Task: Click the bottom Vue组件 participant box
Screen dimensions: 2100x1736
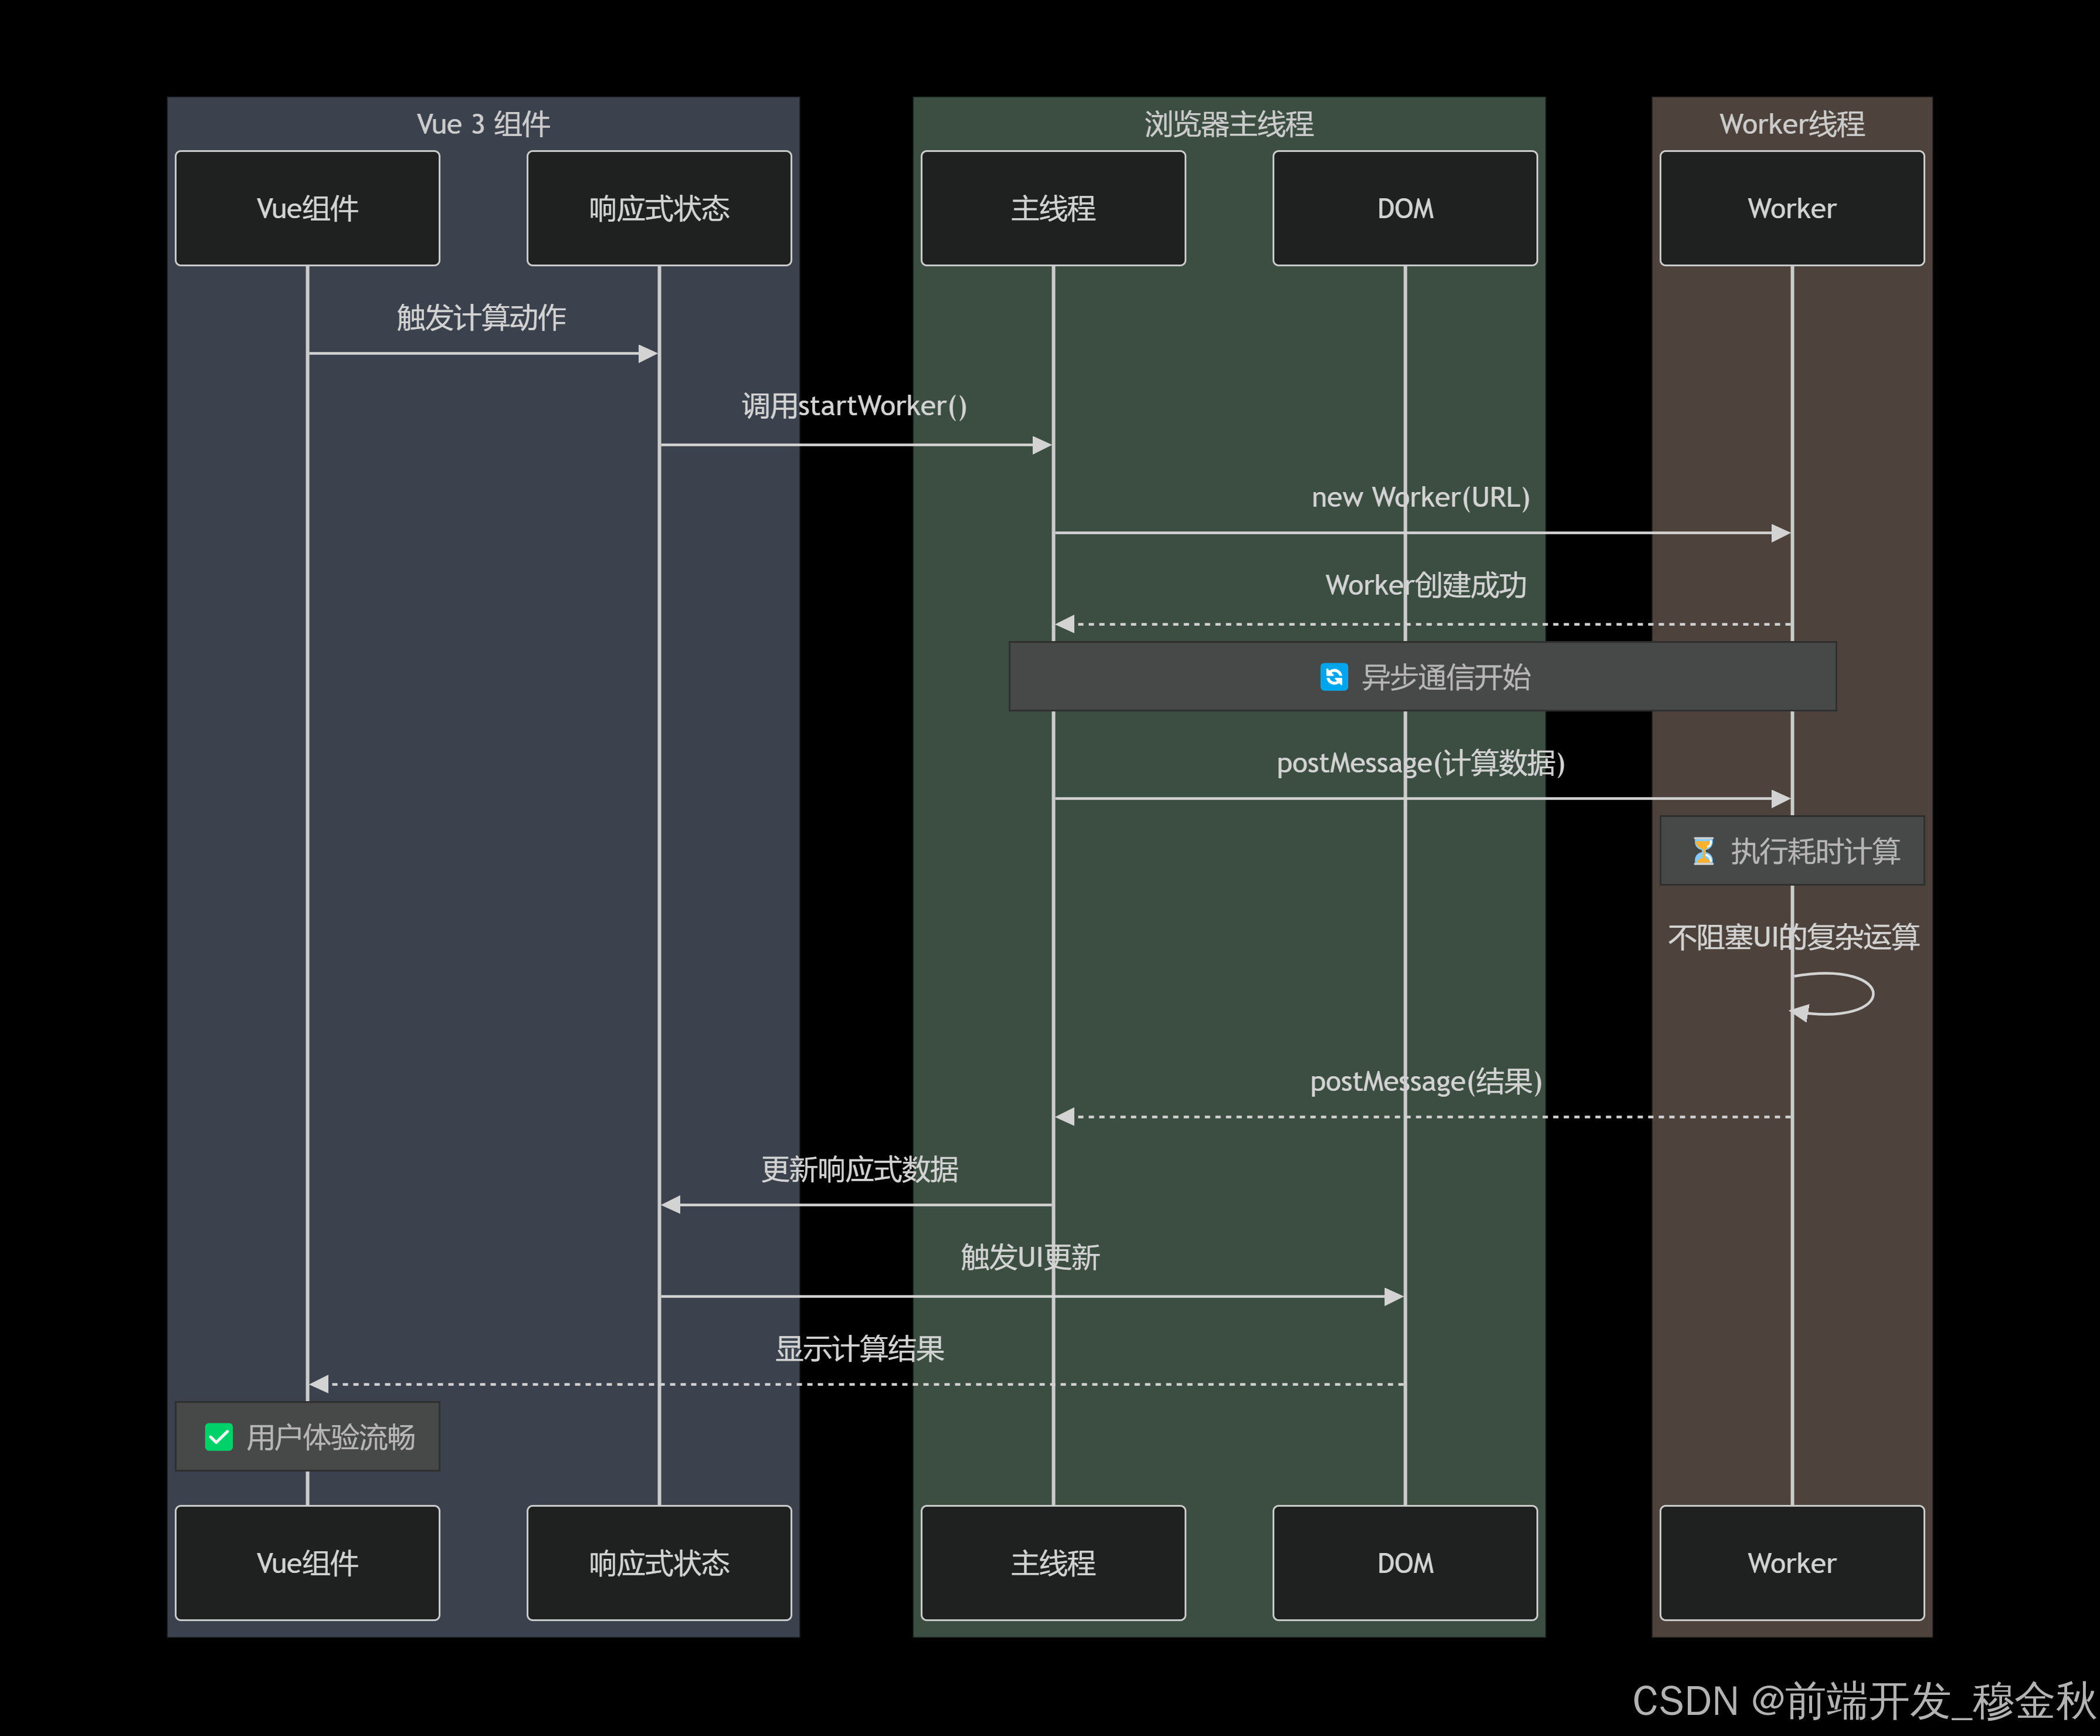Action: pyautogui.click(x=307, y=1562)
